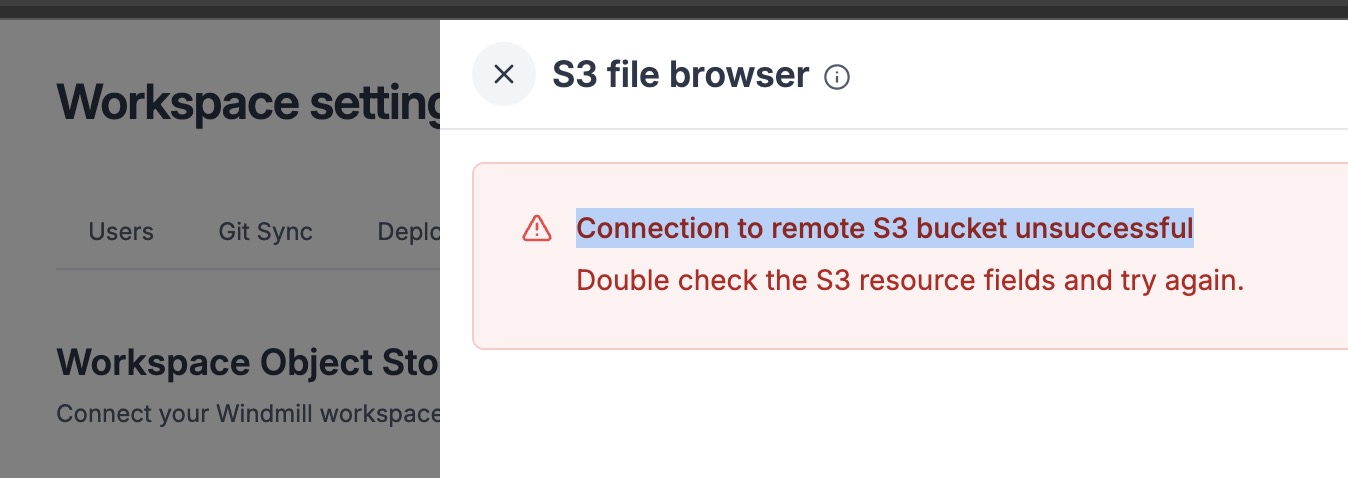The width and height of the screenshot is (1348, 478).
Task: Click the Workspace Object Storage section heading
Action: [248, 362]
